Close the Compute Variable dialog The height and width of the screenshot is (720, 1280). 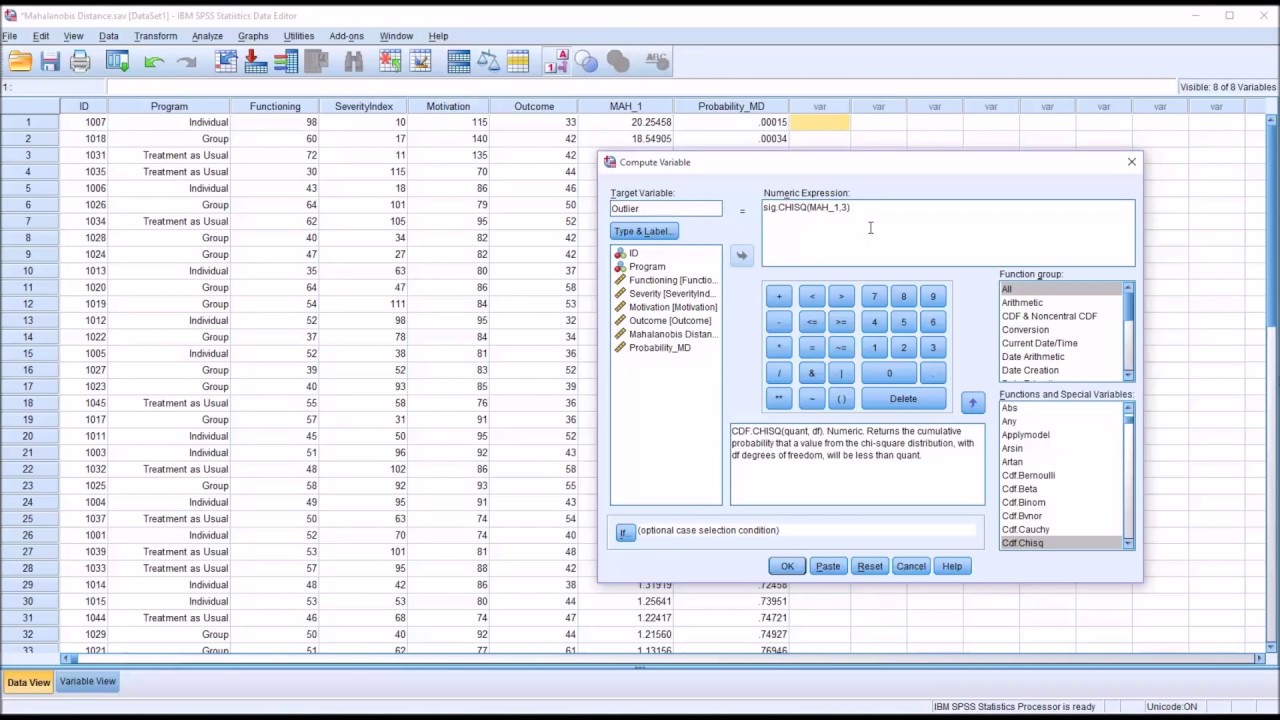[1132, 162]
